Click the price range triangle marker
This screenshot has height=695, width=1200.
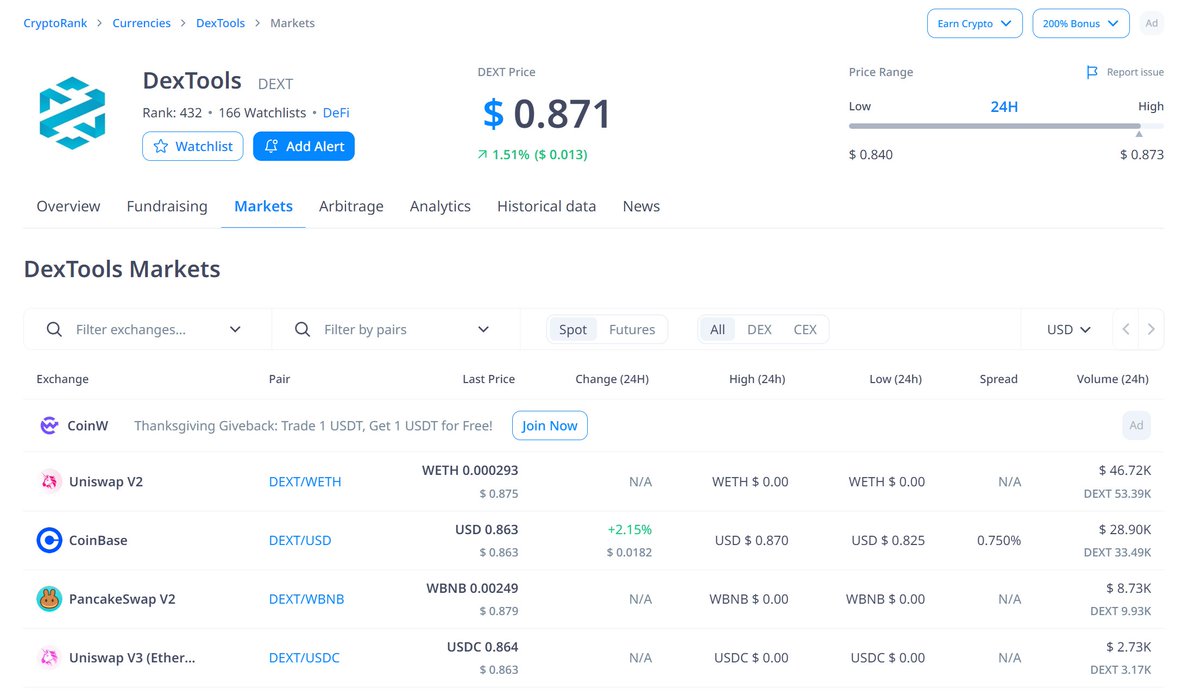click(1138, 134)
